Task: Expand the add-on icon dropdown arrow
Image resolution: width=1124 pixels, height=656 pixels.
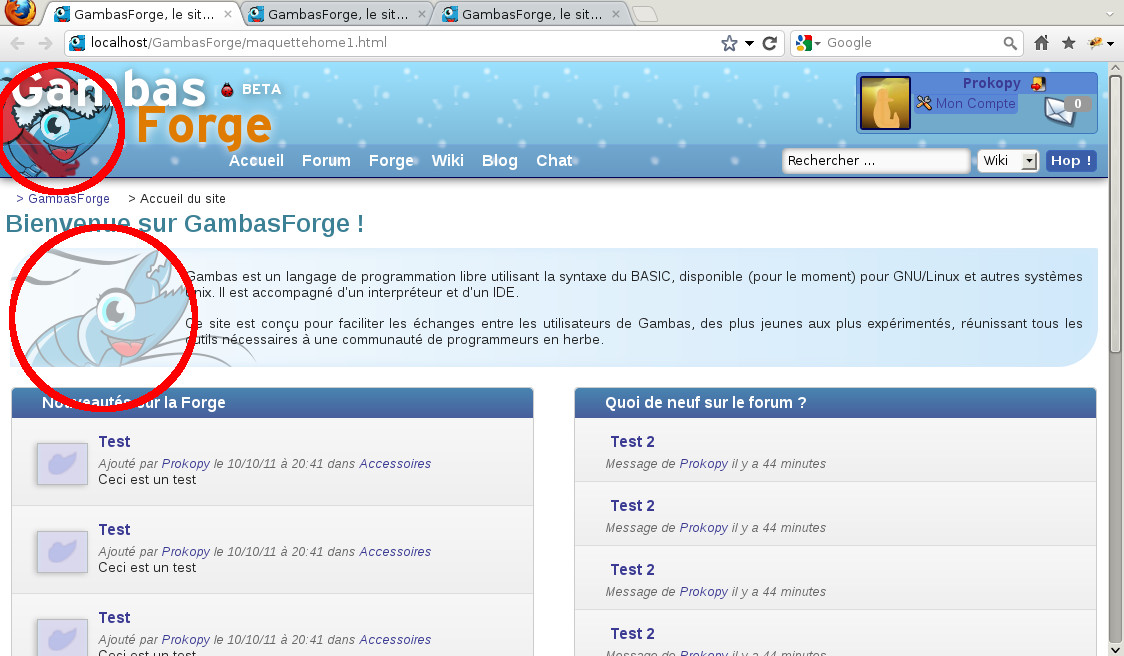Action: point(1110,44)
